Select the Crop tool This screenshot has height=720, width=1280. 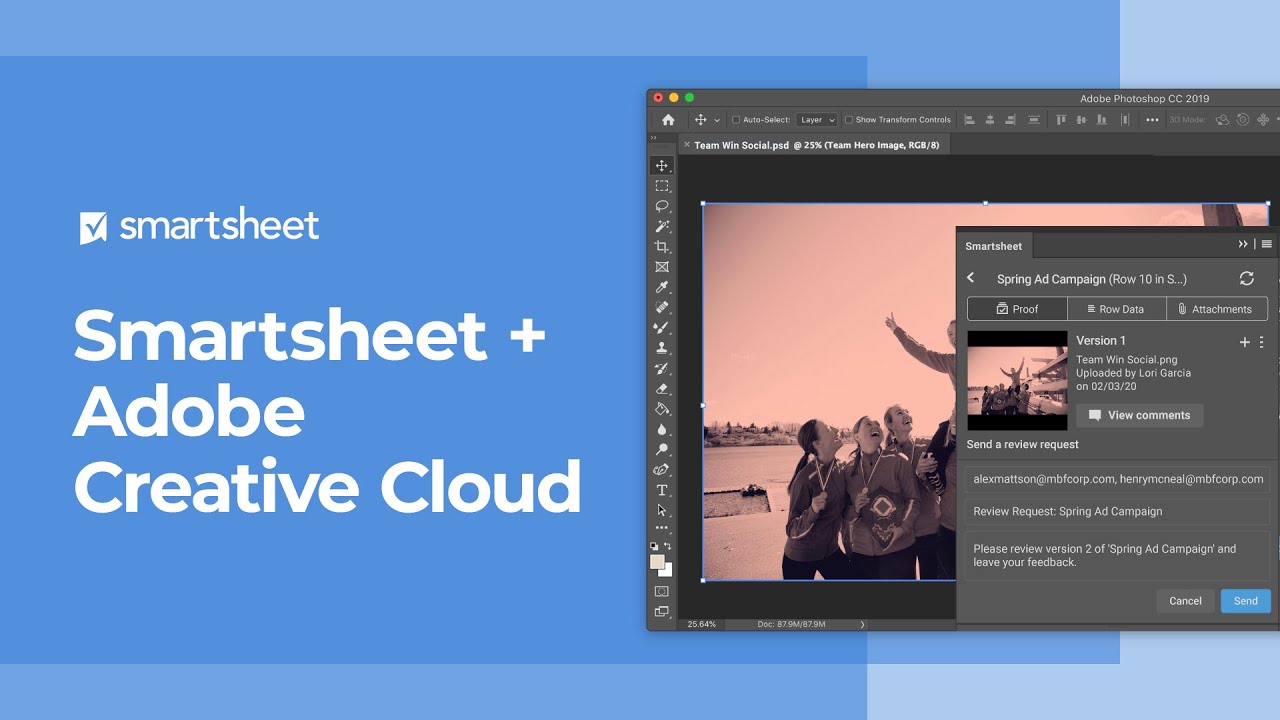pyautogui.click(x=662, y=247)
